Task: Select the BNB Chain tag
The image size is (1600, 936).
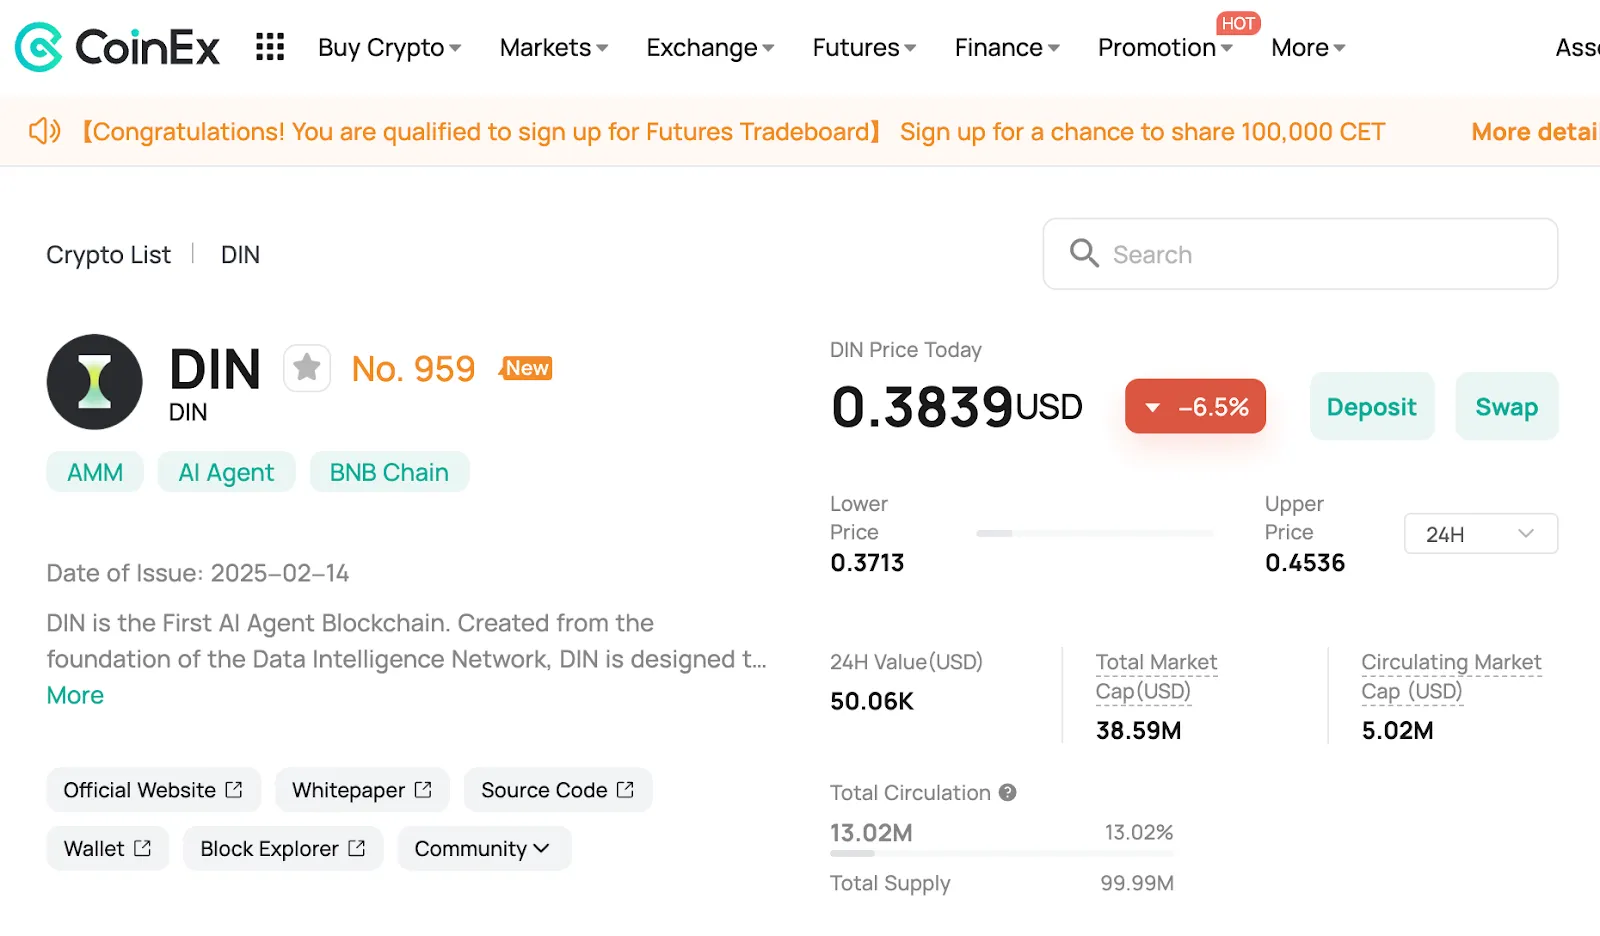Action: [389, 472]
